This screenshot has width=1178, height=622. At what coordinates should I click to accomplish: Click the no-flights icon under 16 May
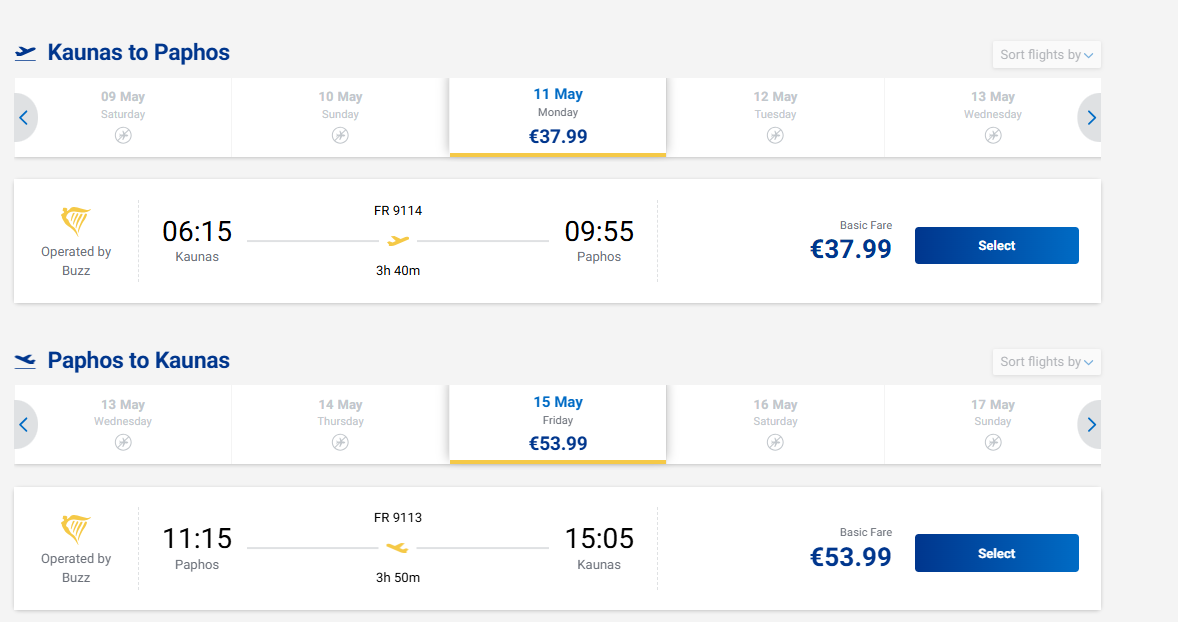(x=775, y=443)
